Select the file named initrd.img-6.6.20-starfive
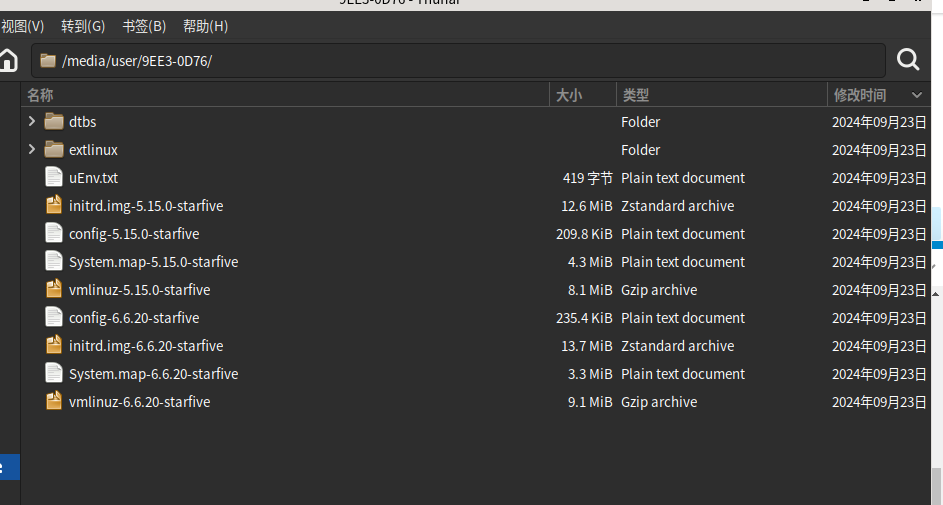This screenshot has width=943, height=505. click(146, 346)
